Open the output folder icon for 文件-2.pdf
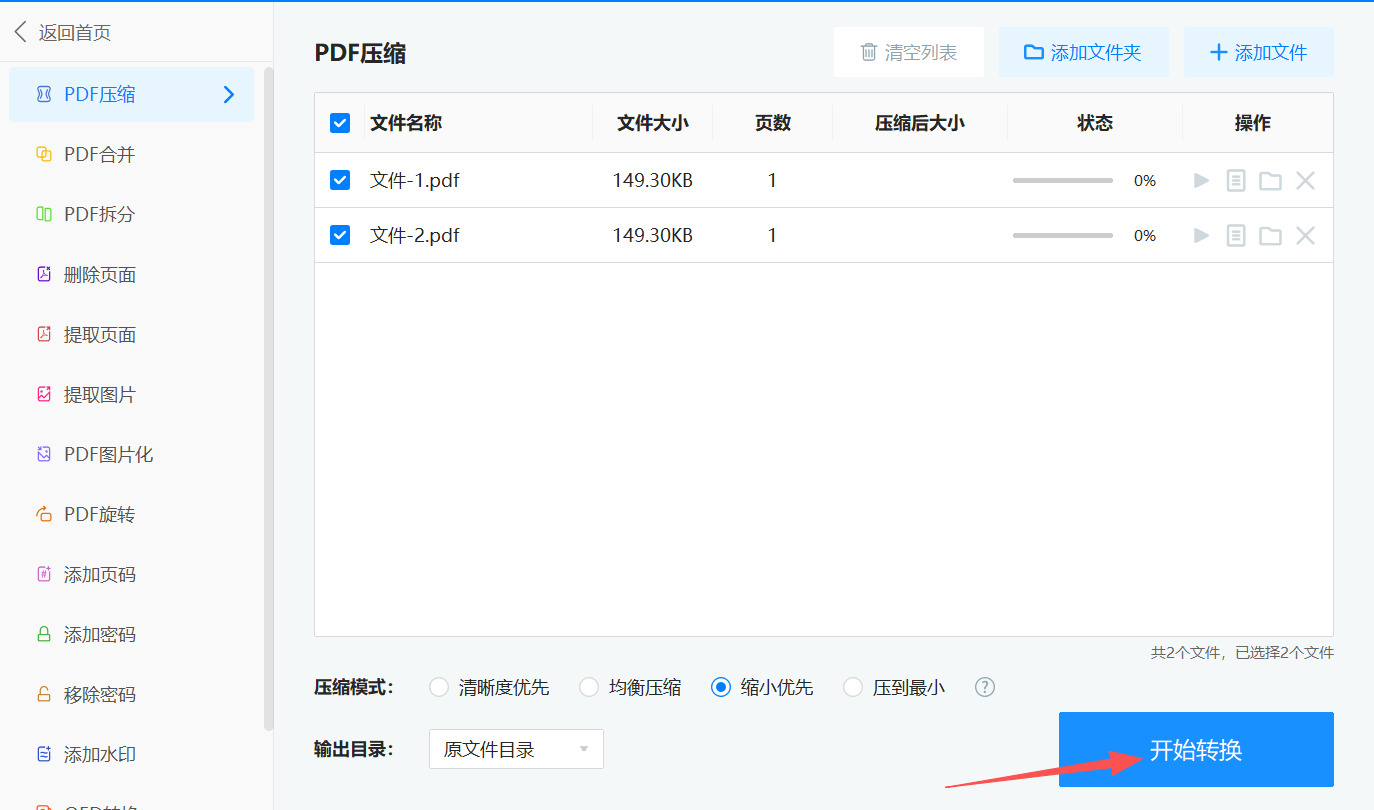This screenshot has height=810, width=1374. 1270,235
